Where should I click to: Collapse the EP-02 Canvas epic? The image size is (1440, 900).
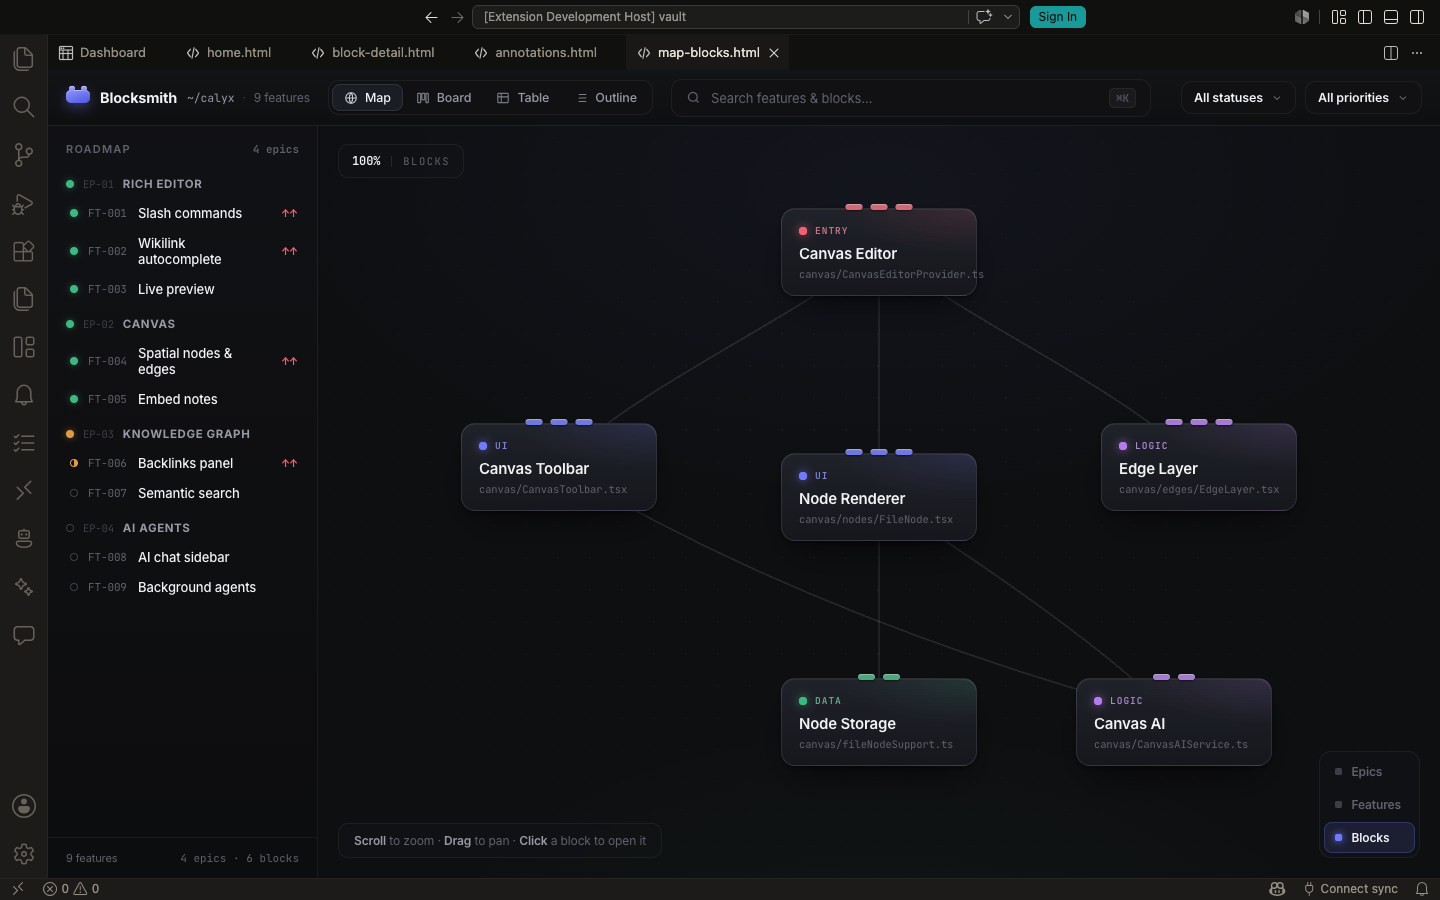182,324
